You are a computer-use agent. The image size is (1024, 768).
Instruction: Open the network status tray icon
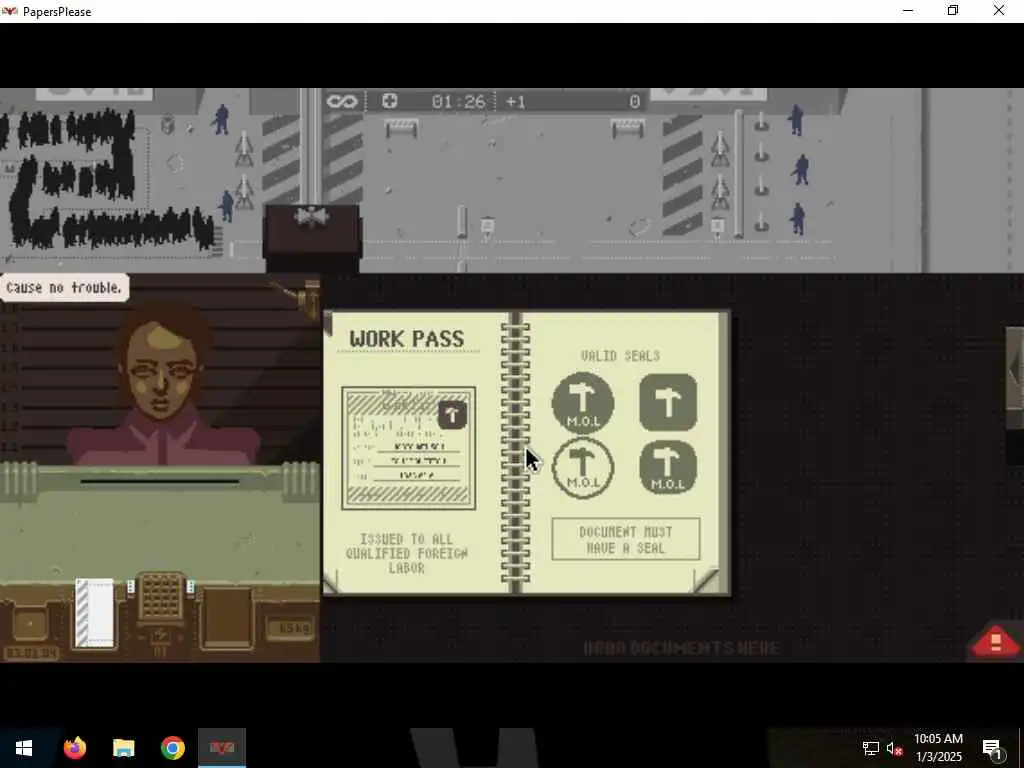pos(871,748)
